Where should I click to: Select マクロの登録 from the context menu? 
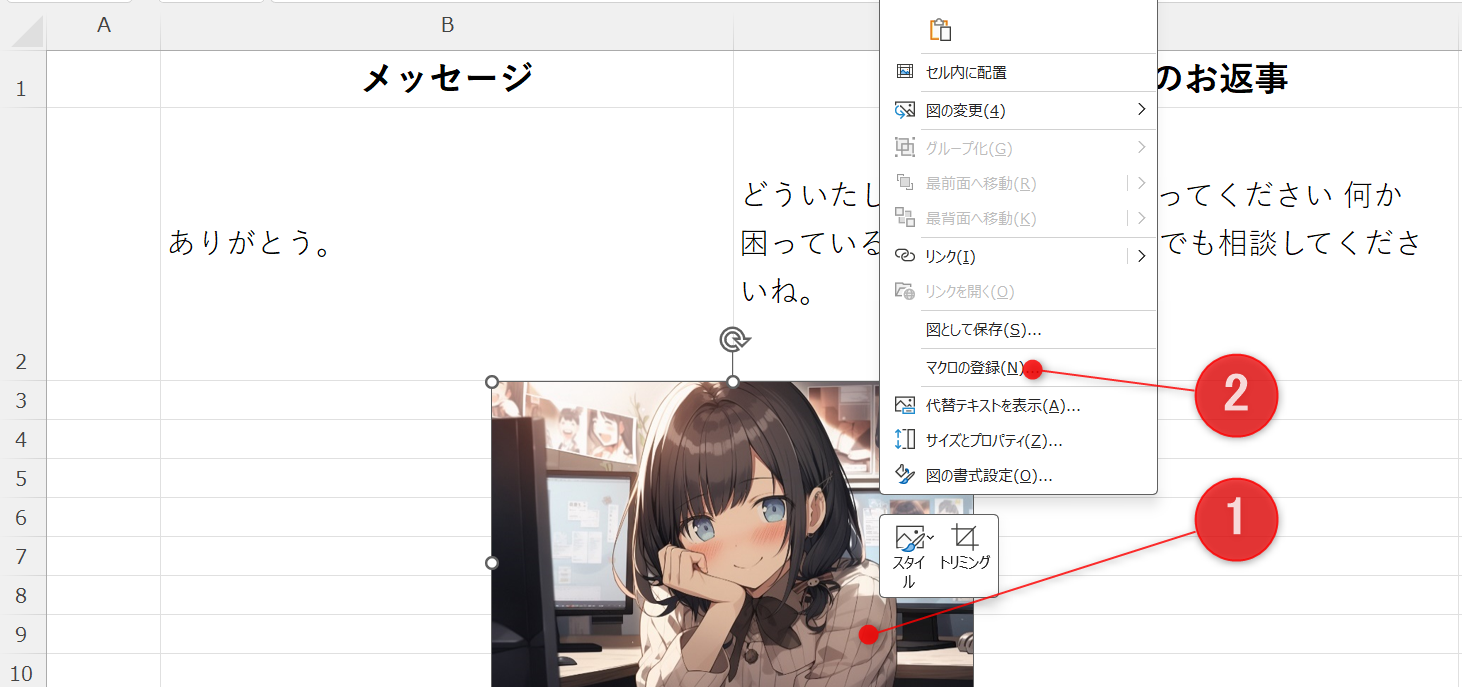(x=975, y=367)
